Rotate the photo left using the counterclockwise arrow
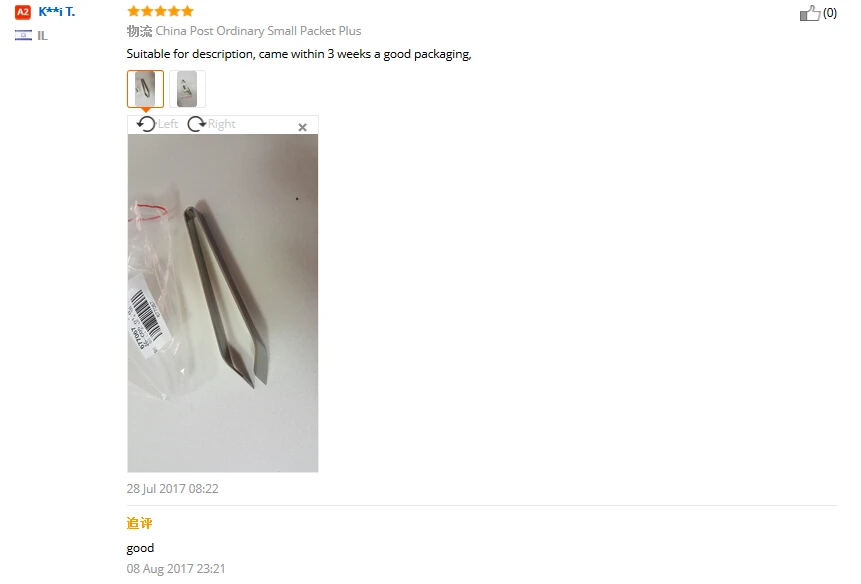 [146, 124]
